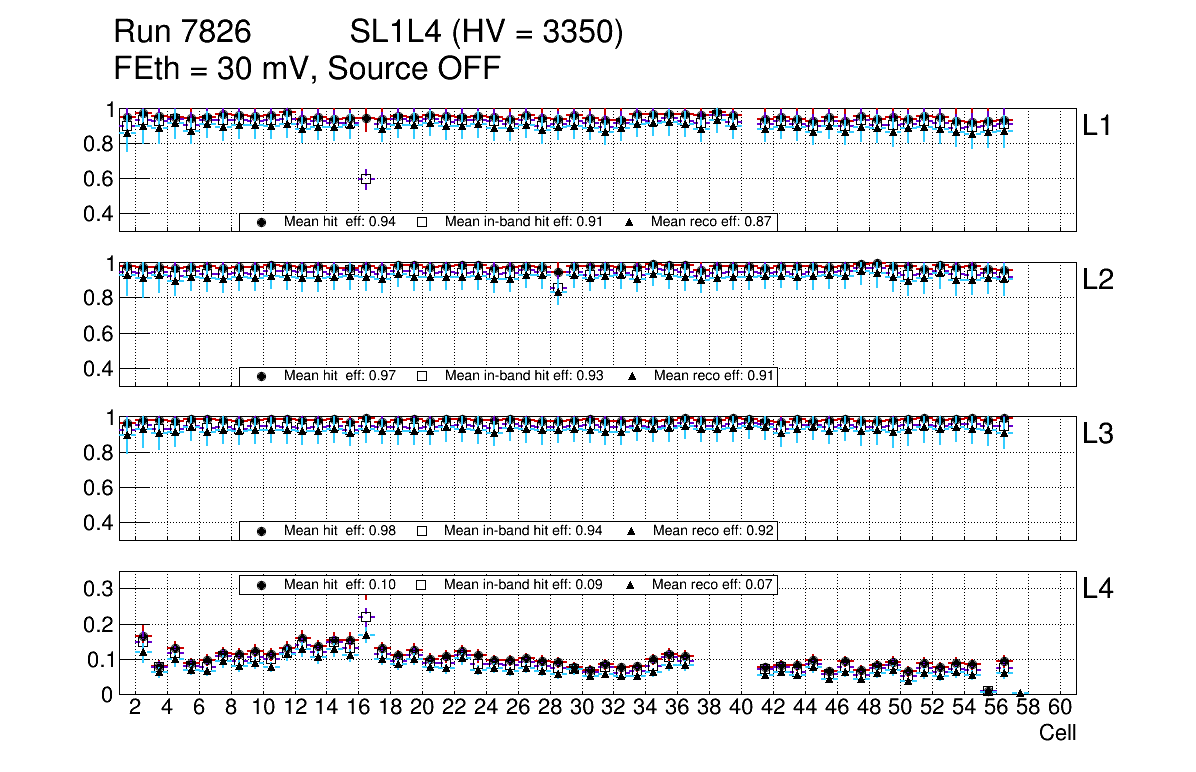Click the 'FEth = 30 mV, Source OFF' subtitle
This screenshot has height=772, width=1196.
[307, 69]
